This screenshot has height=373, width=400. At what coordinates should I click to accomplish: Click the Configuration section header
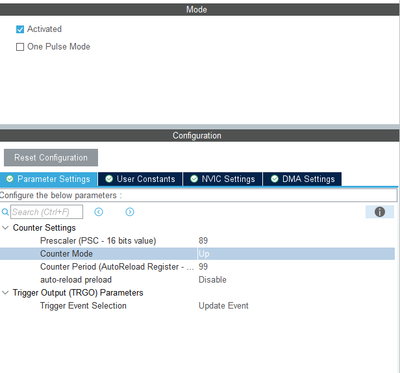pos(199,136)
